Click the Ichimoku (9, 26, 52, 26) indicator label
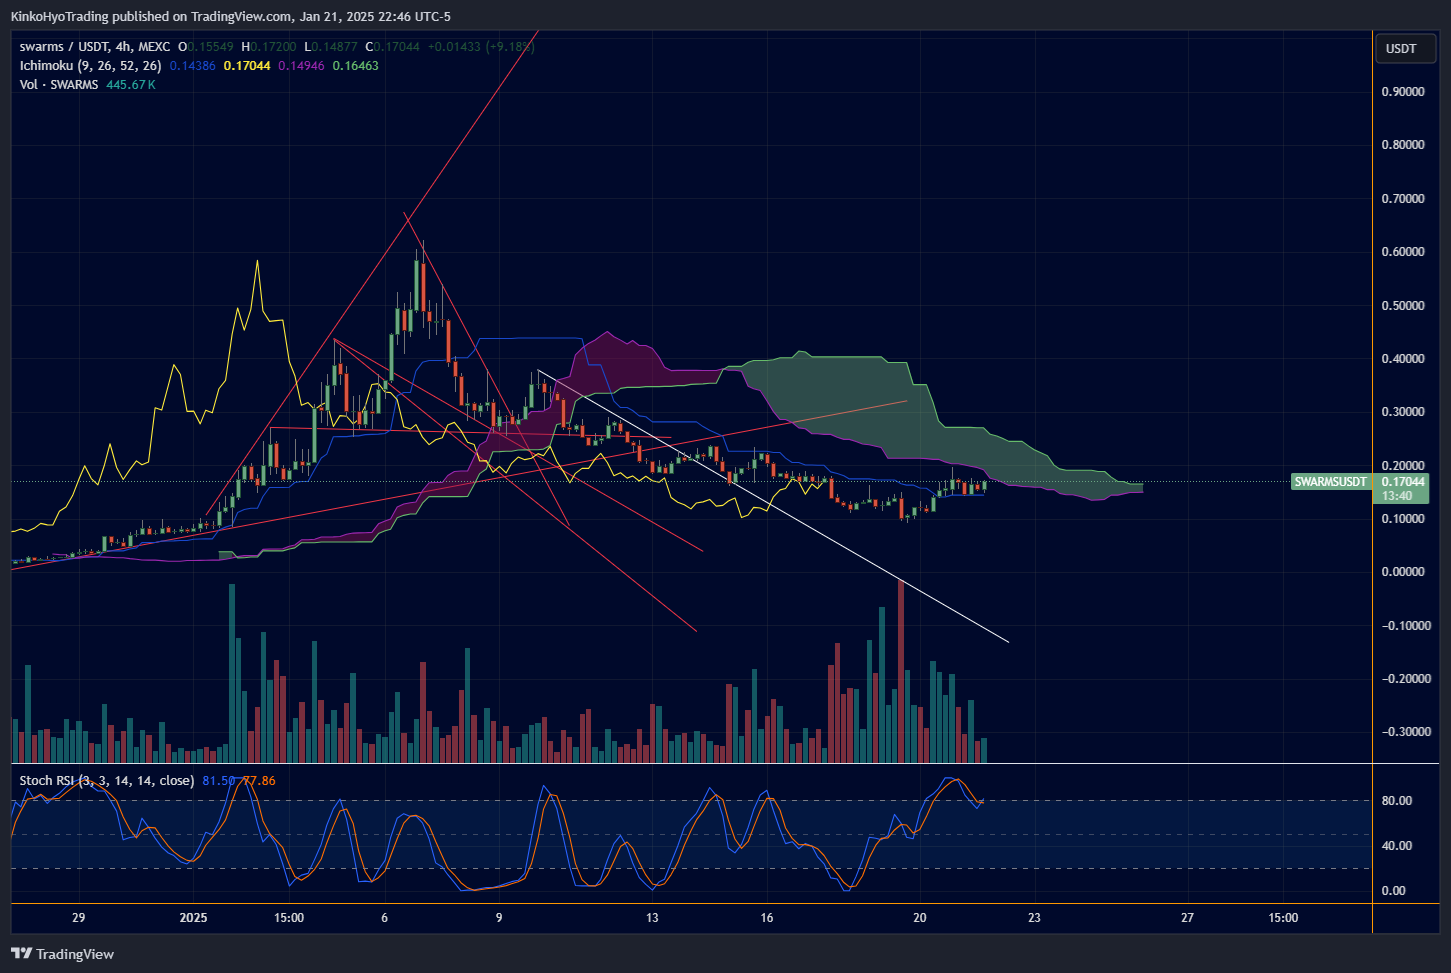 coord(90,66)
